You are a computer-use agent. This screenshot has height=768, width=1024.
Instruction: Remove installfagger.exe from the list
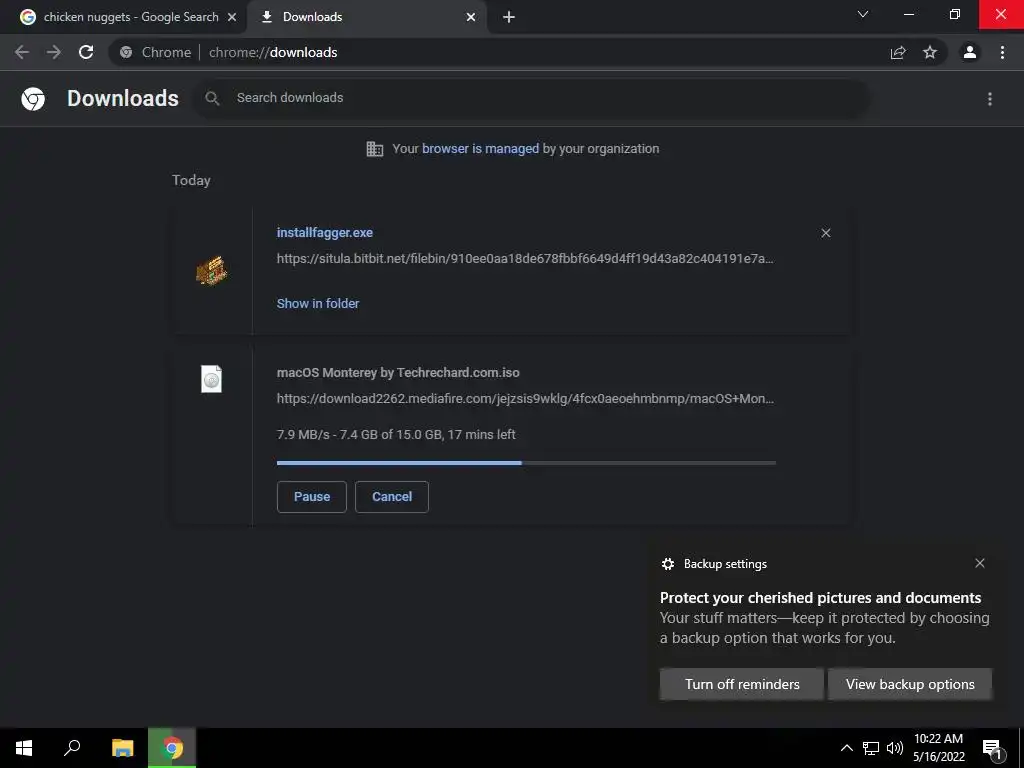(825, 233)
